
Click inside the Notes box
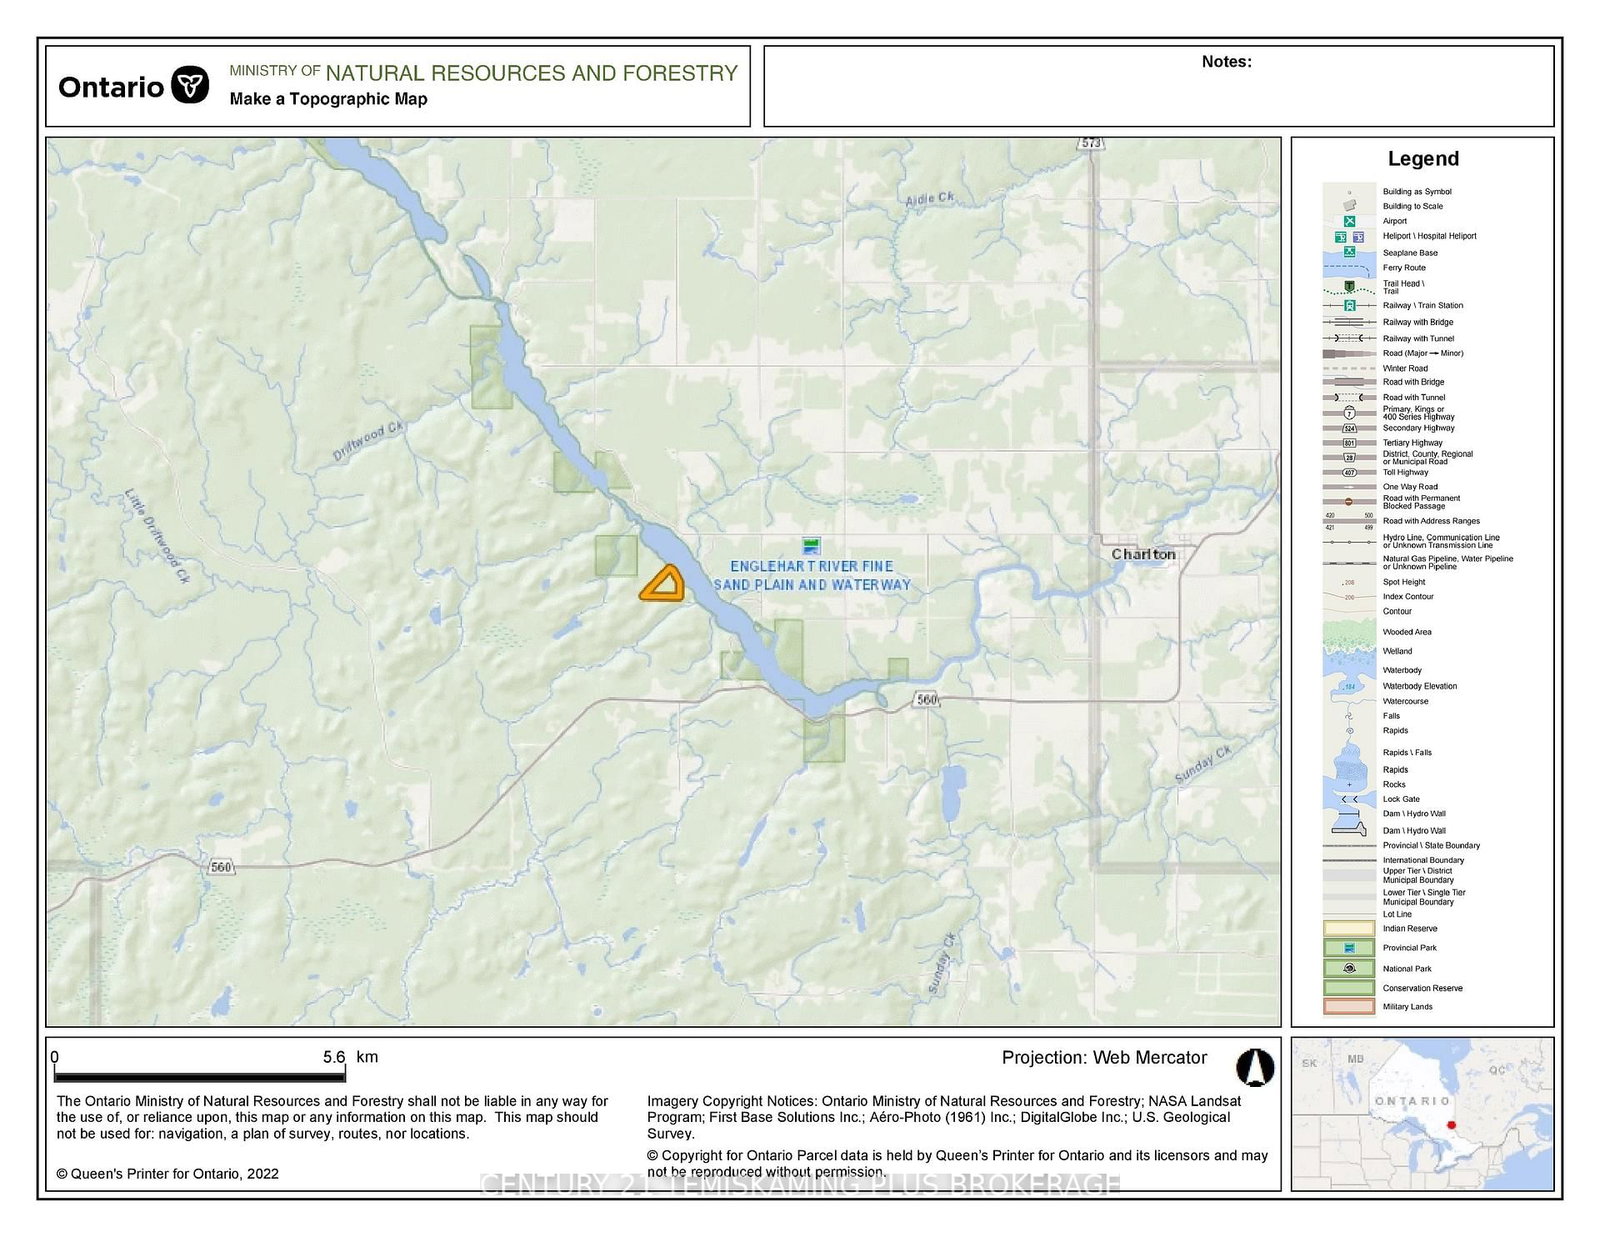coord(1158,92)
